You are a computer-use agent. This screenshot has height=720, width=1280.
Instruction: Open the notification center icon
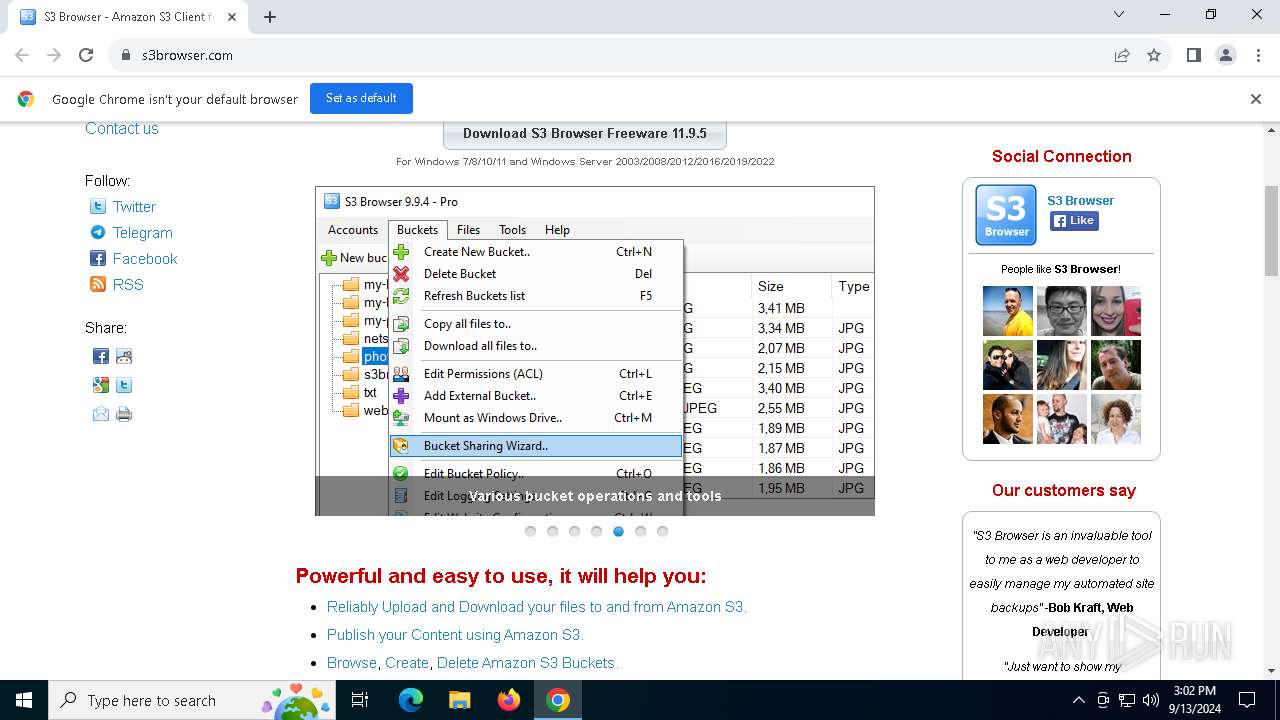coord(1247,700)
